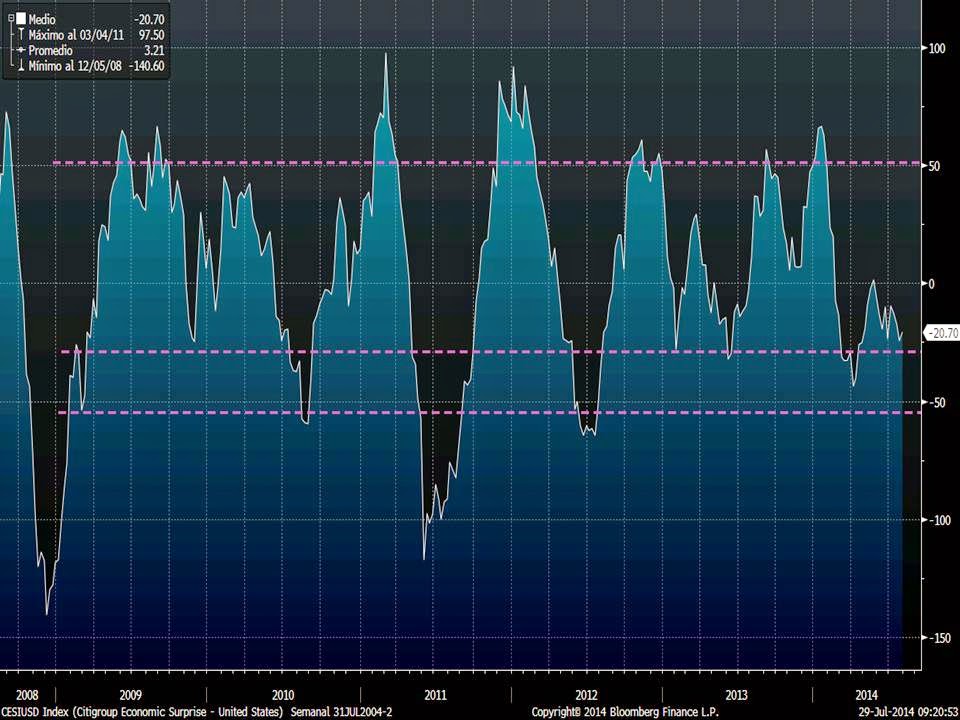
Task: Click the Bloomberg Finance copyright notice
Action: click(625, 713)
